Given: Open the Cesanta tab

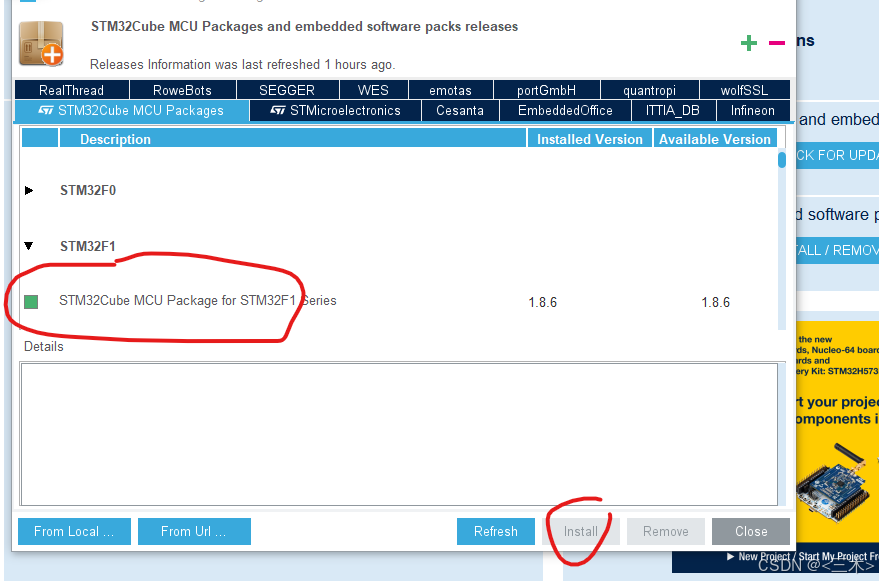Looking at the screenshot, I should [460, 110].
